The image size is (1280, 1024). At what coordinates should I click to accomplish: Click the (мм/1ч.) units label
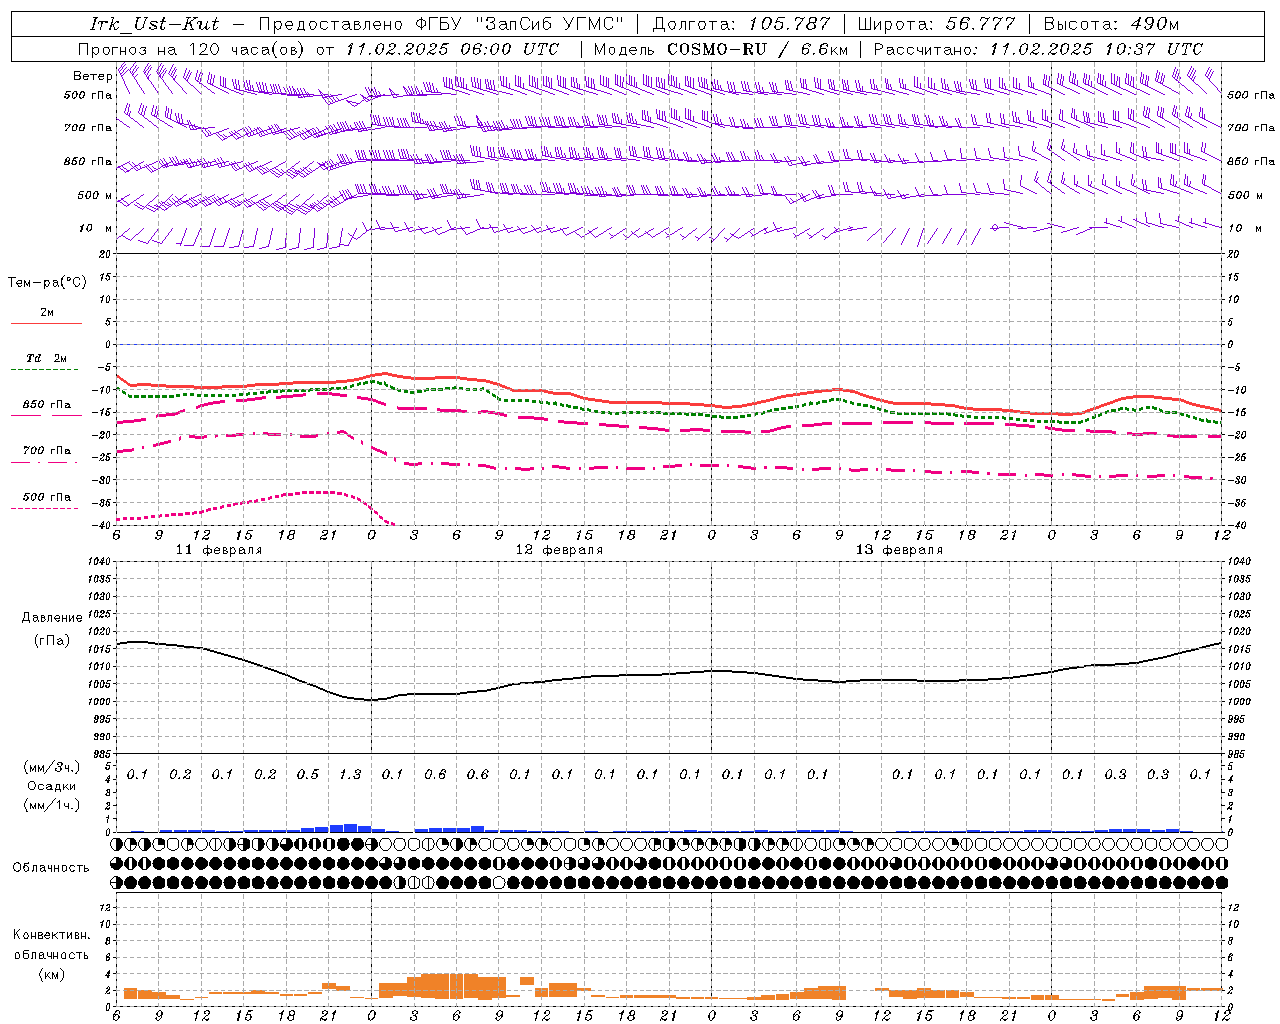click(52, 805)
